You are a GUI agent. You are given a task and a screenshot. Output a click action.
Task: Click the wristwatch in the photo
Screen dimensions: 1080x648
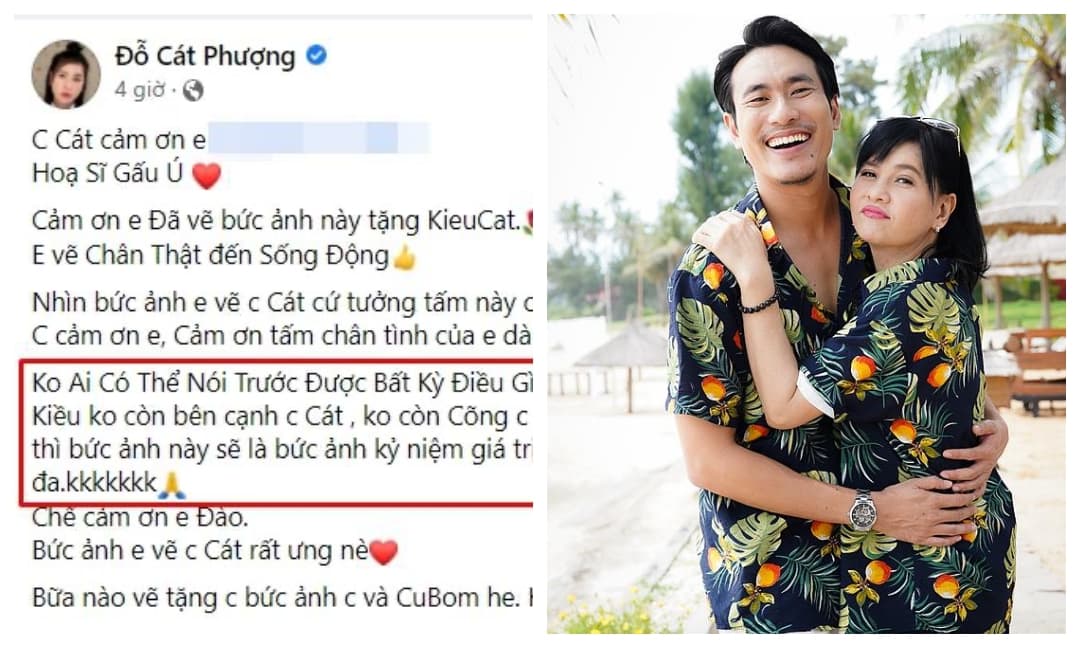(863, 510)
